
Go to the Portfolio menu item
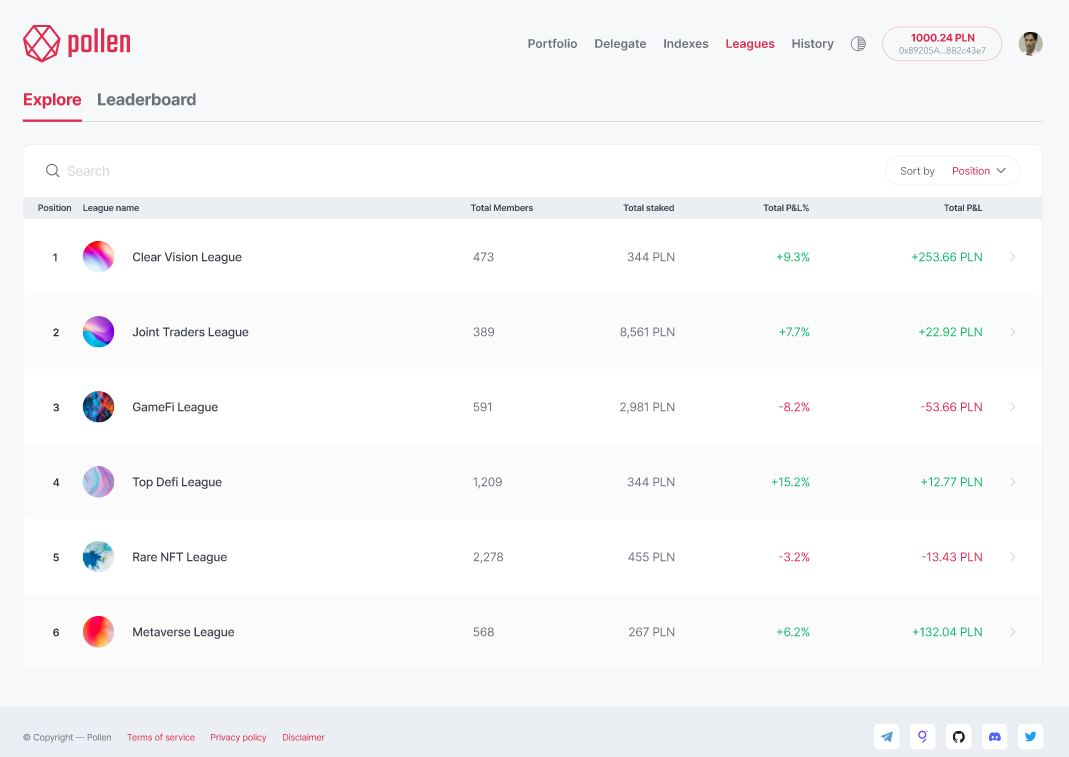[x=552, y=44]
